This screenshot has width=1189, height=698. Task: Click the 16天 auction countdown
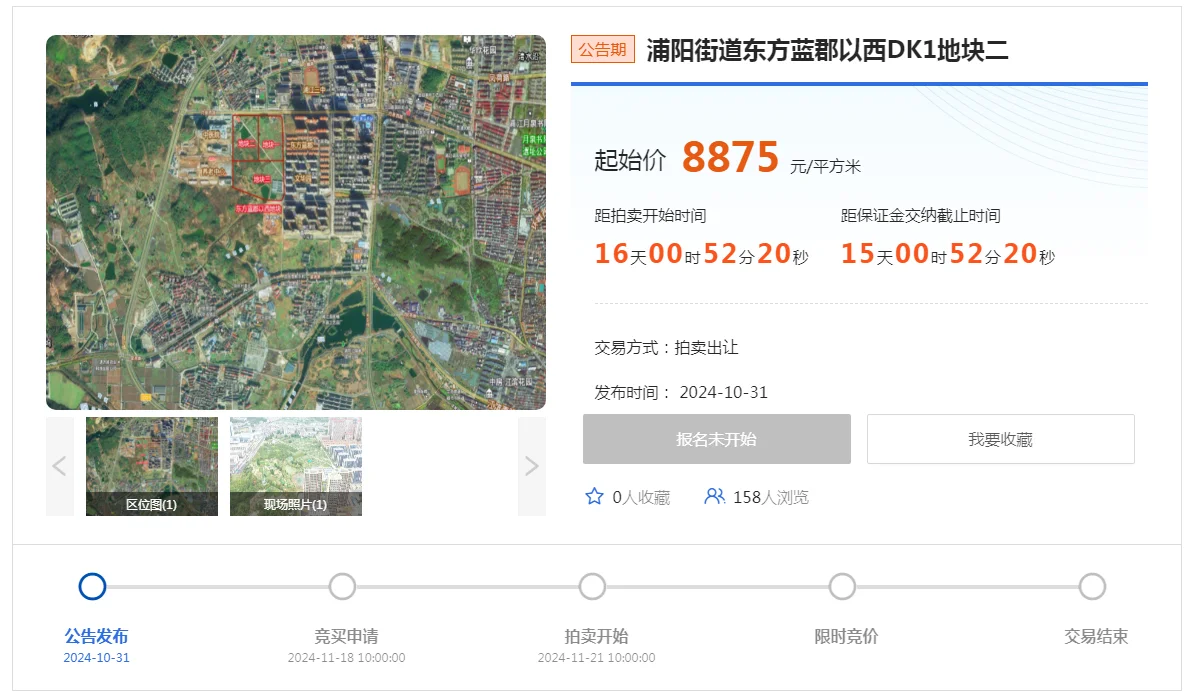coord(701,254)
